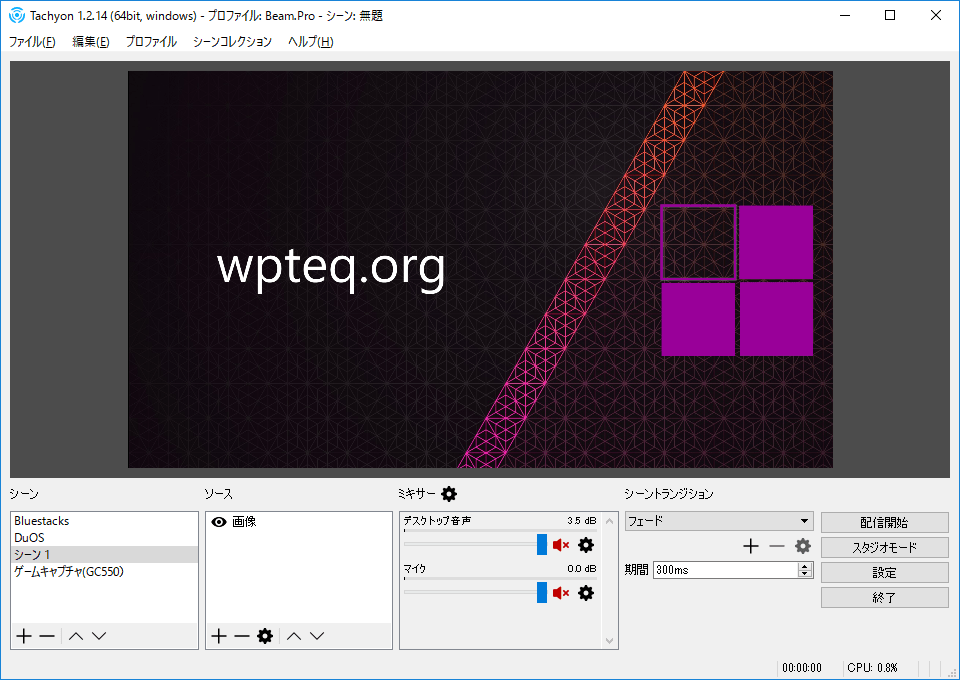Viewport: 960px width, 680px height.
Task: Open the ファイル menu
Action: [x=30, y=42]
